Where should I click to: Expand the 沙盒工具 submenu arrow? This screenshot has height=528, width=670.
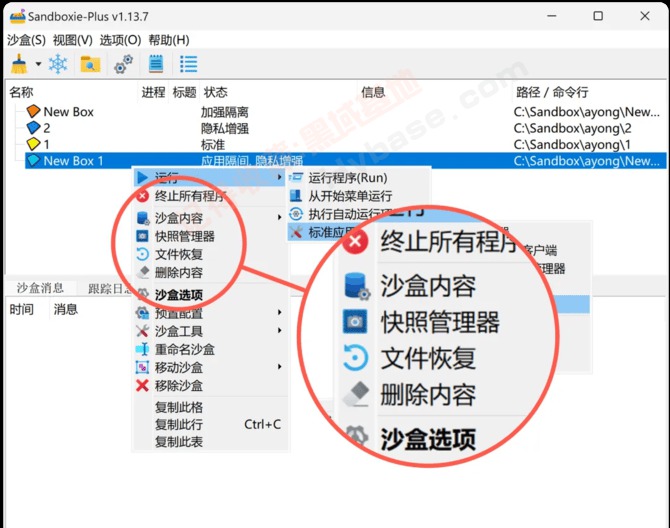point(279,330)
